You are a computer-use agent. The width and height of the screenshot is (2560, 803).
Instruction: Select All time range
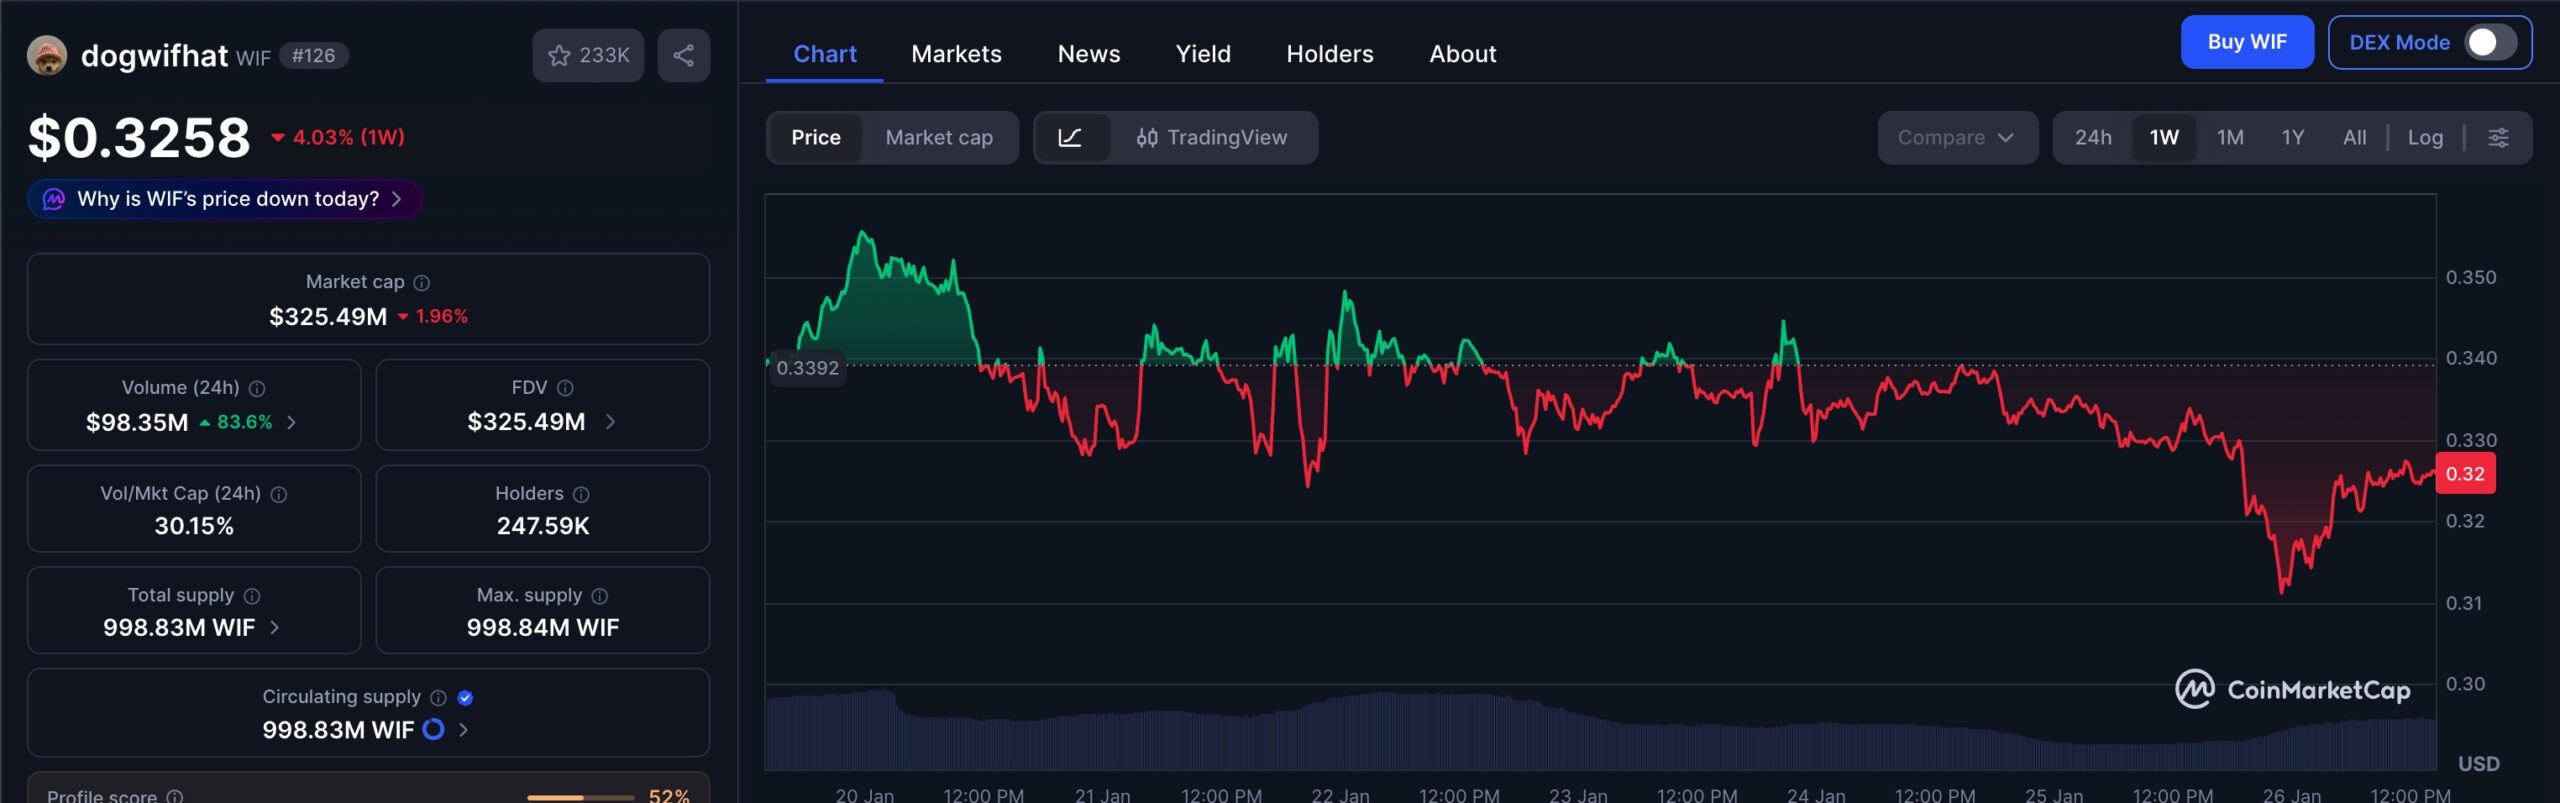(x=2354, y=138)
